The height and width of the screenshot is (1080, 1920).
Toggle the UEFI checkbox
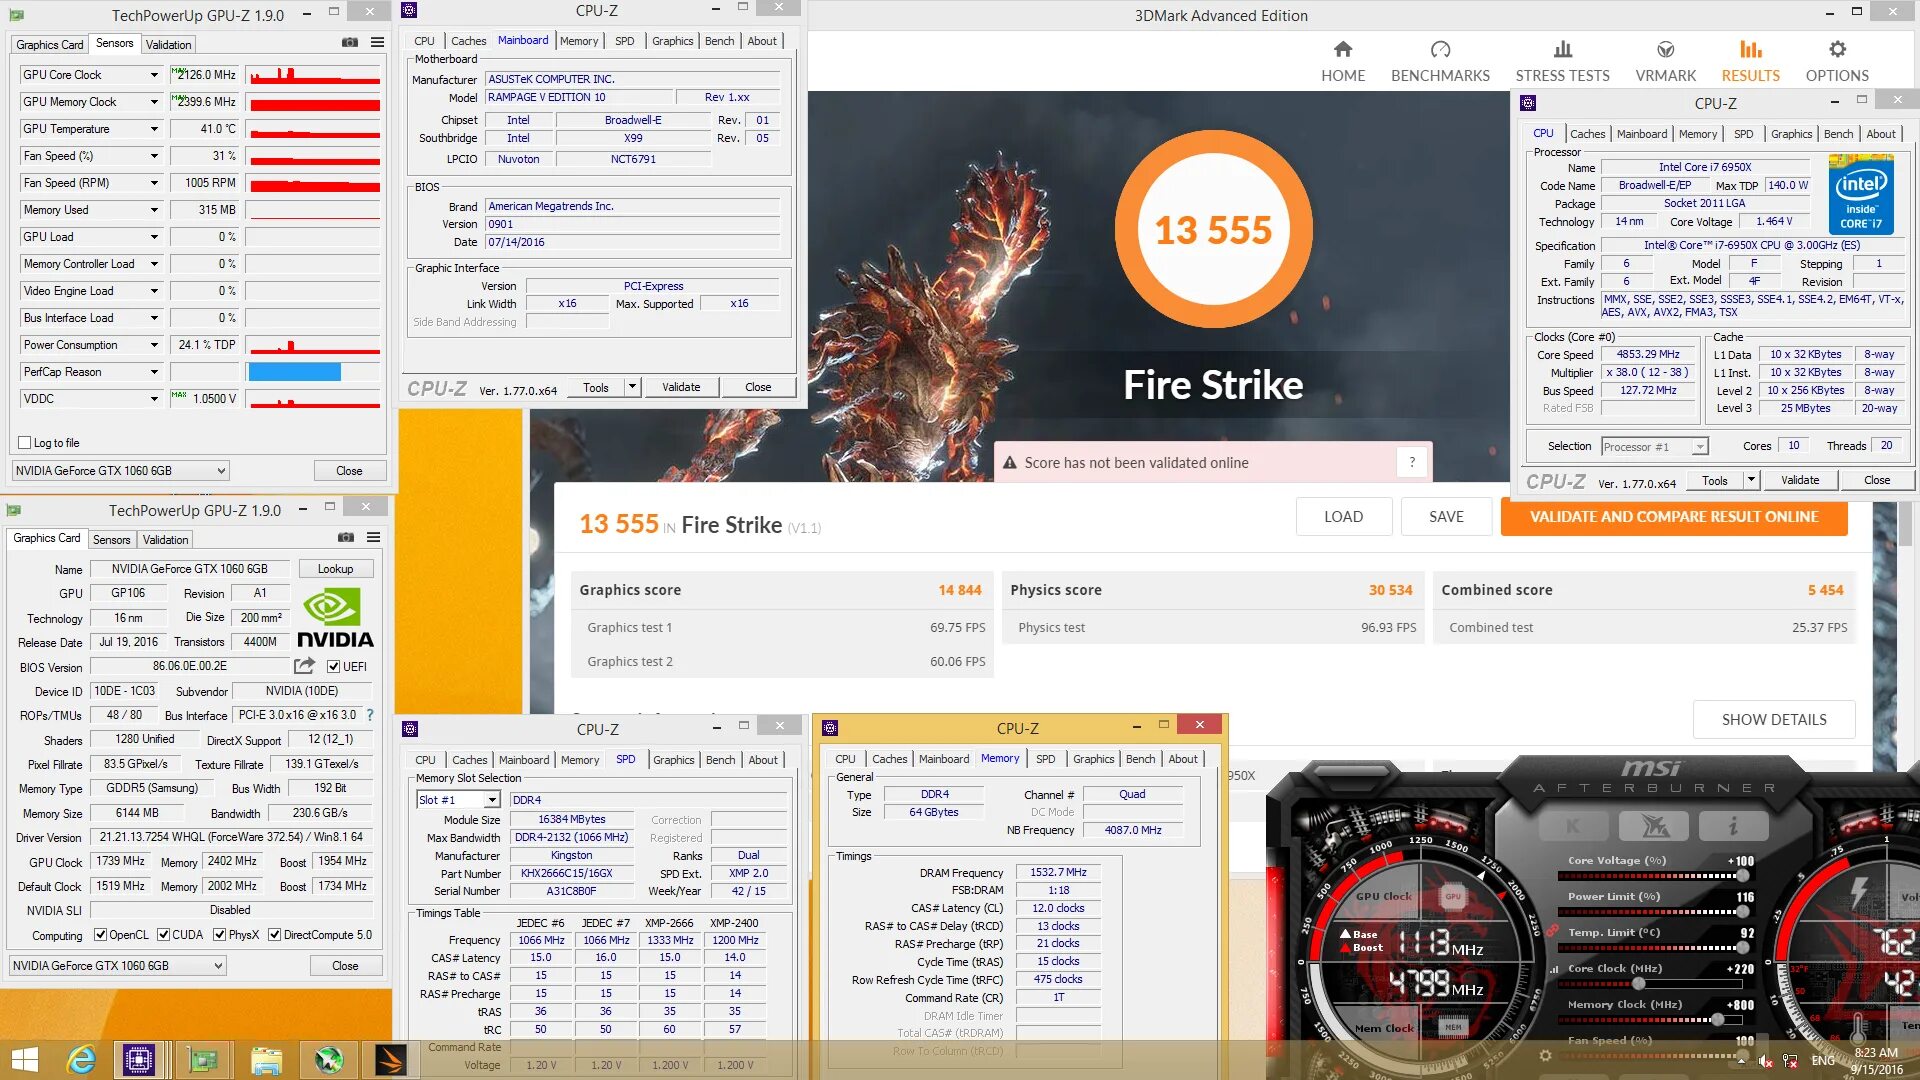pos(334,667)
